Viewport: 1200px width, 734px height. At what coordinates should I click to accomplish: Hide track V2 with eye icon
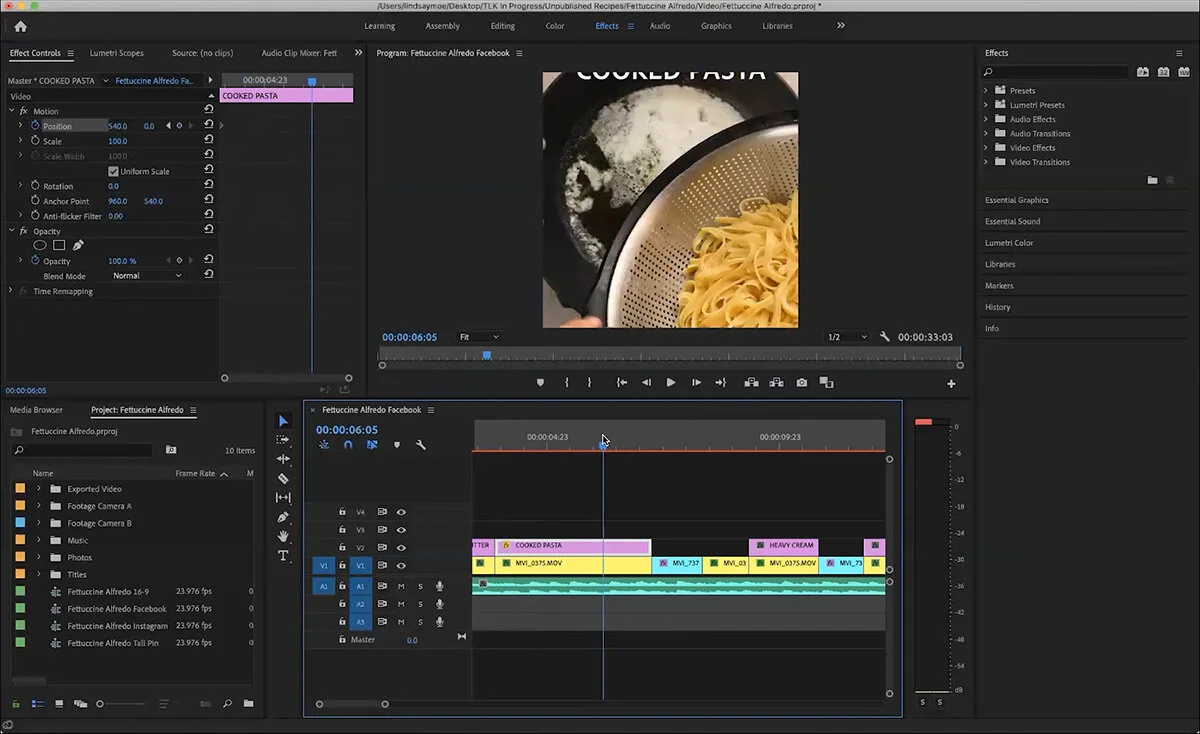pos(401,548)
